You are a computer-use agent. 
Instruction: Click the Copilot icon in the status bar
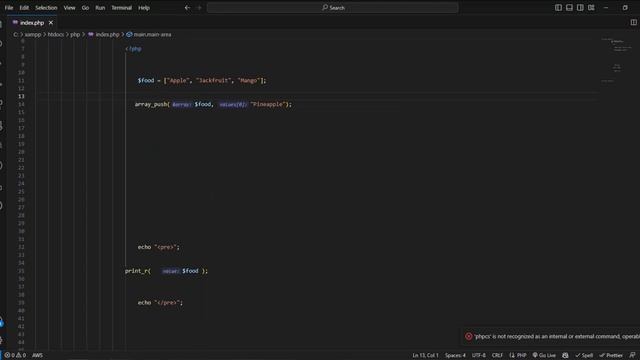565,355
